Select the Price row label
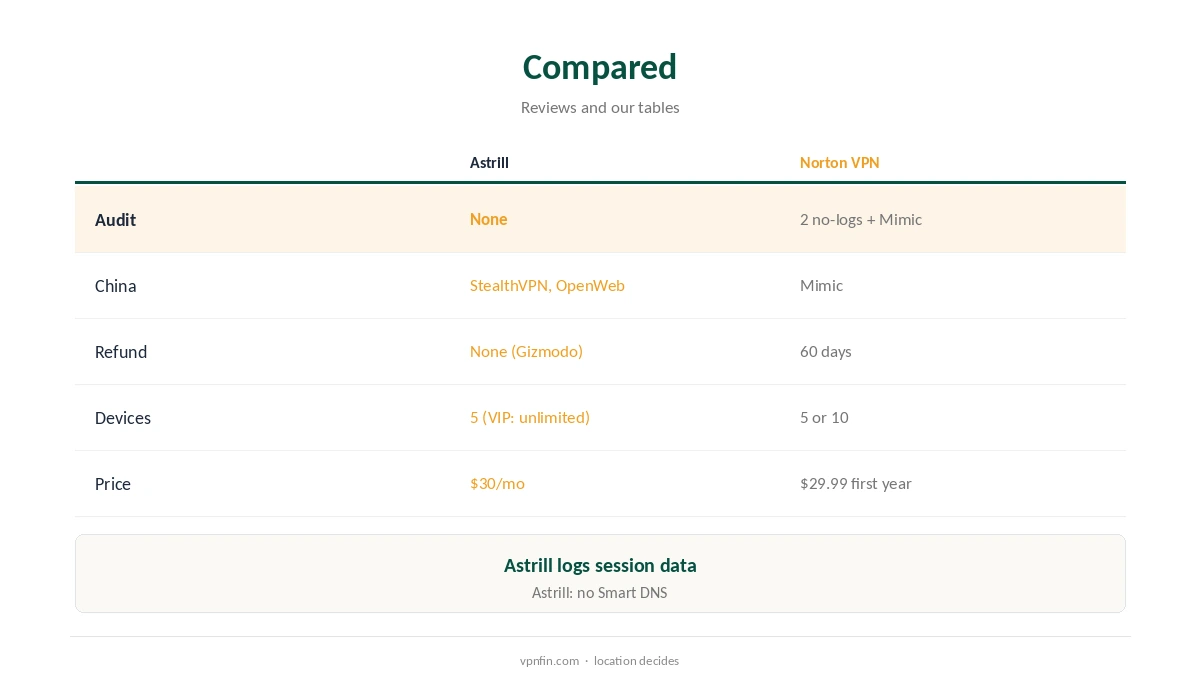The image size is (1200, 680). (113, 484)
